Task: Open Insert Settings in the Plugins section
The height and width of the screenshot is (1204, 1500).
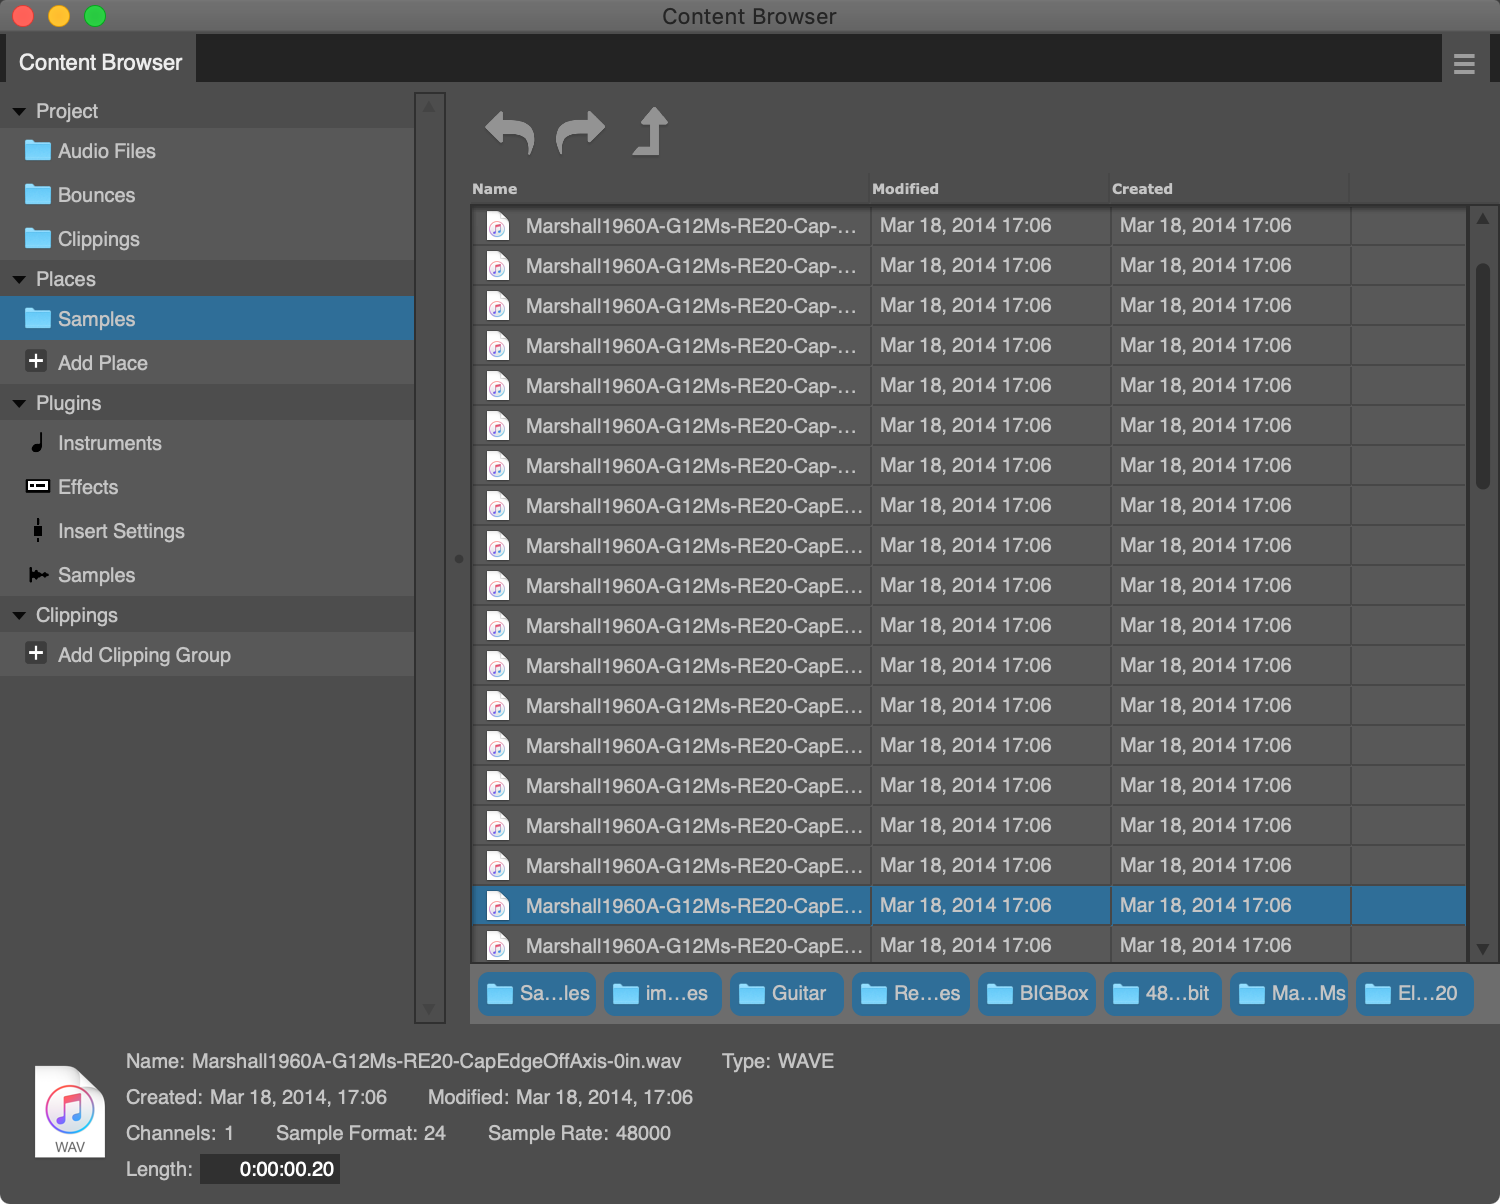Action: (x=121, y=531)
